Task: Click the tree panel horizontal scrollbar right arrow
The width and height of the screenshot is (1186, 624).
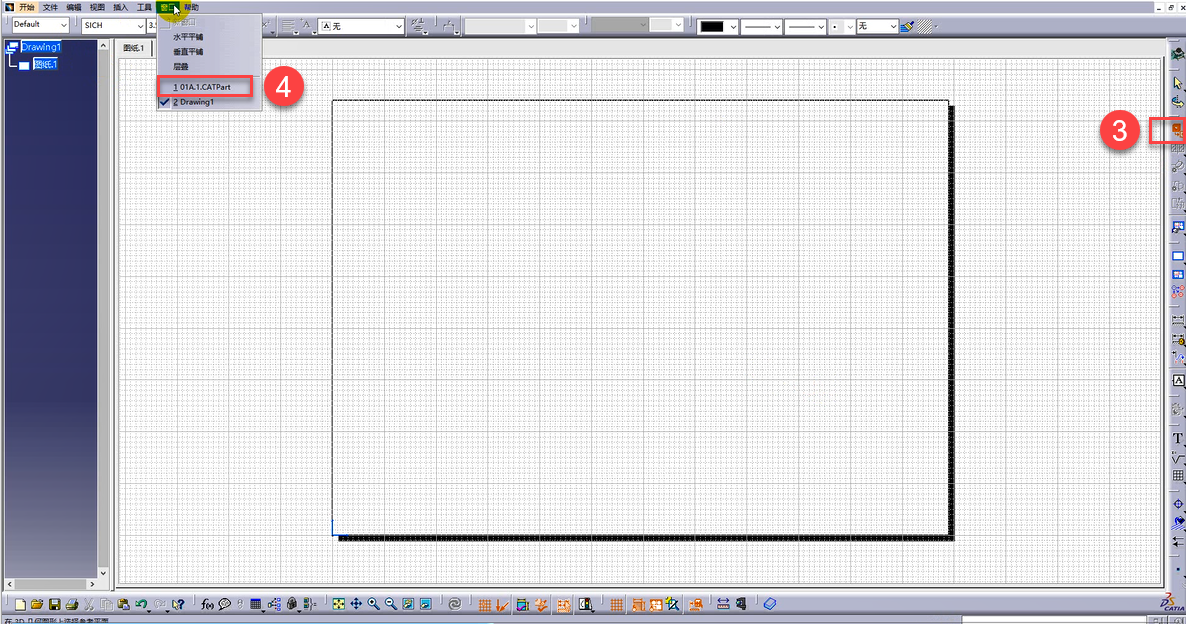Action: pyautogui.click(x=93, y=583)
